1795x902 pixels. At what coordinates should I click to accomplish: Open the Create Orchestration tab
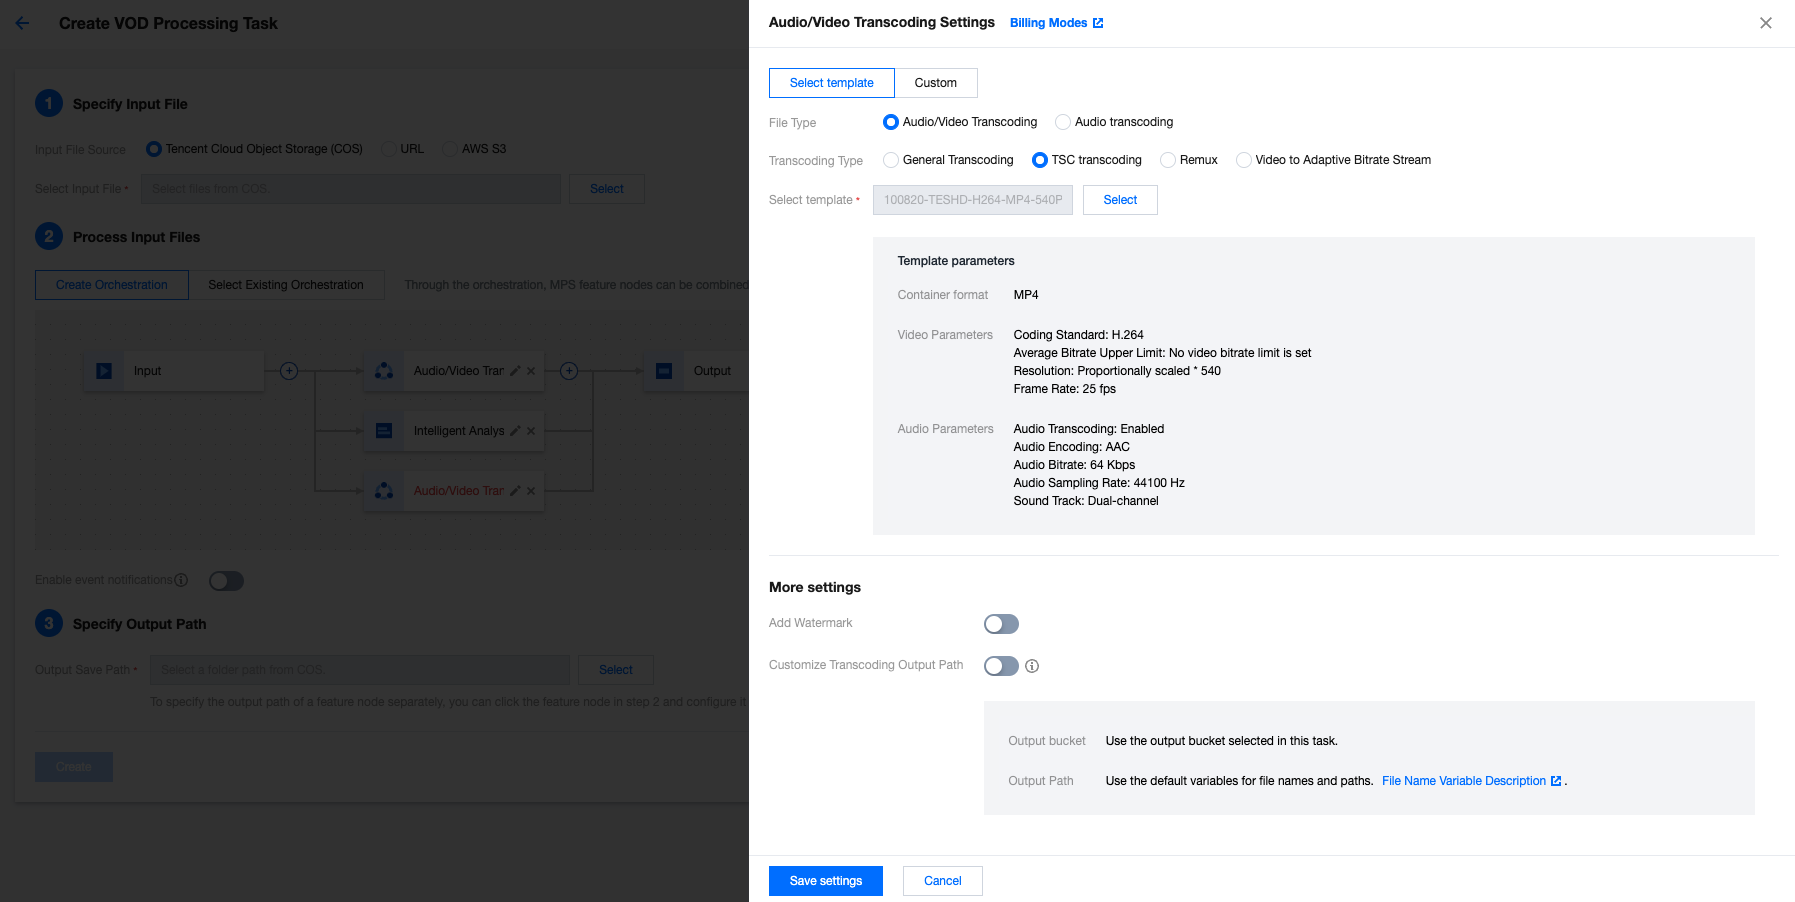(112, 285)
